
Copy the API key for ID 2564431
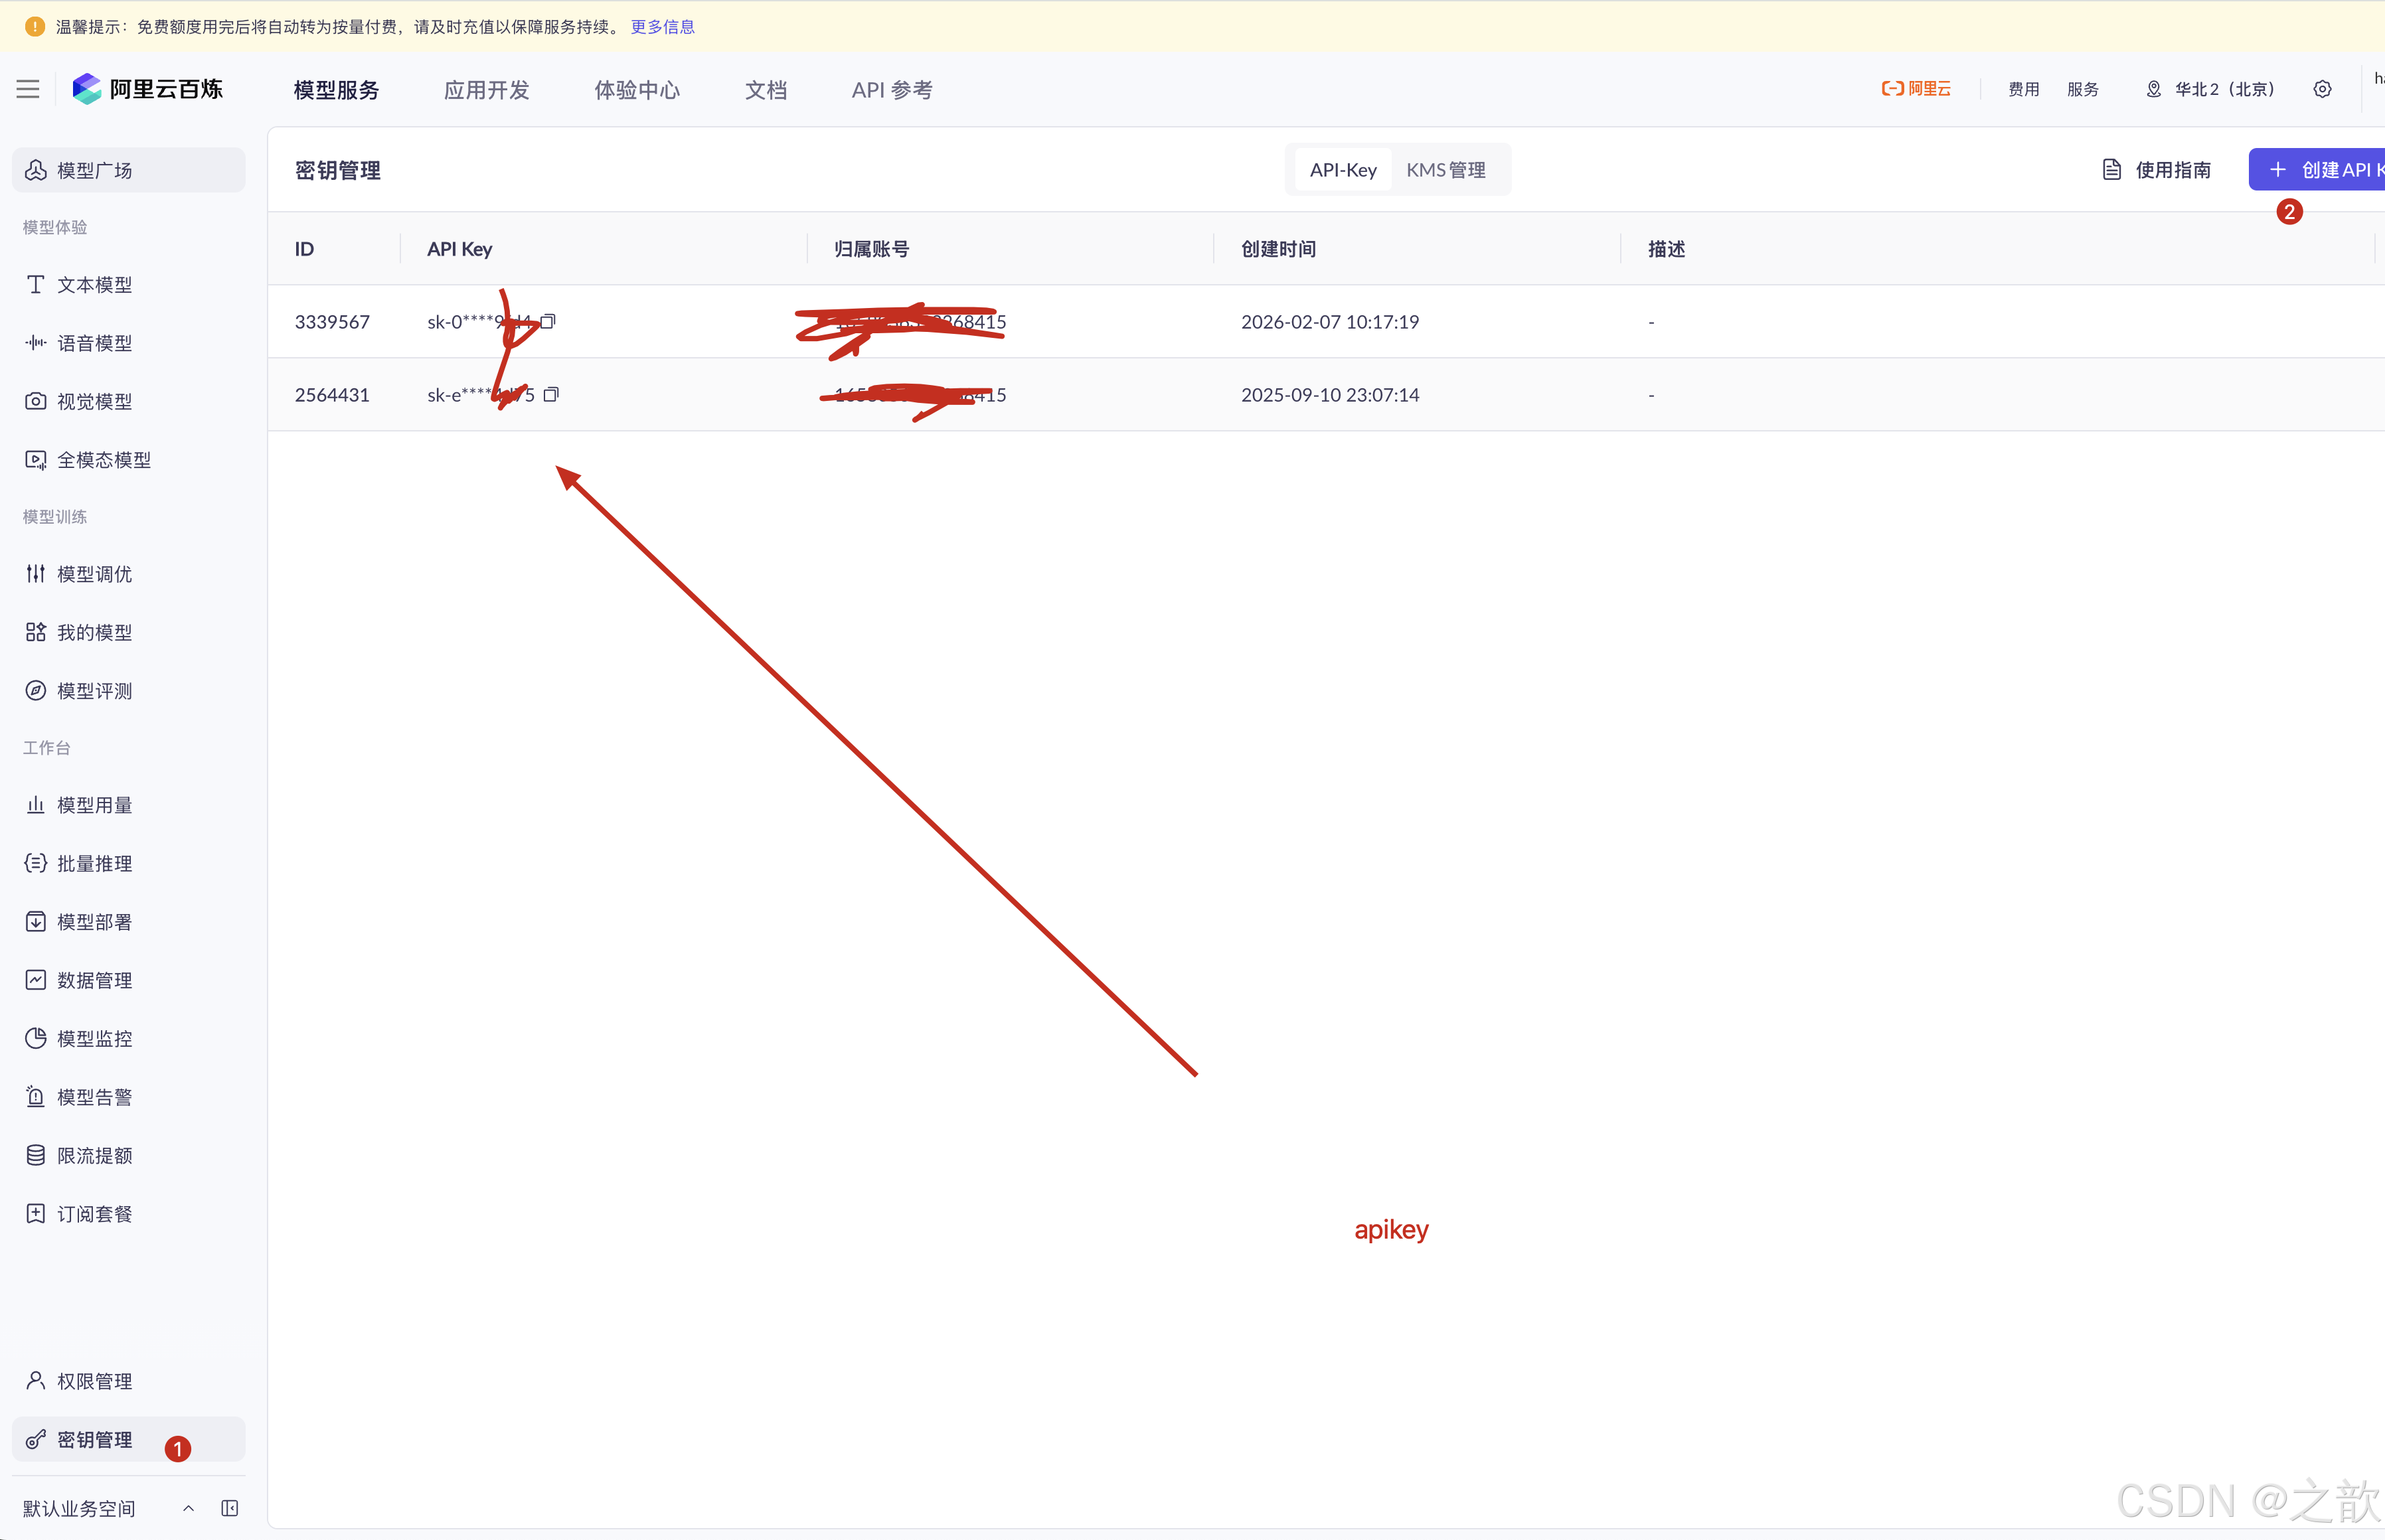click(551, 394)
